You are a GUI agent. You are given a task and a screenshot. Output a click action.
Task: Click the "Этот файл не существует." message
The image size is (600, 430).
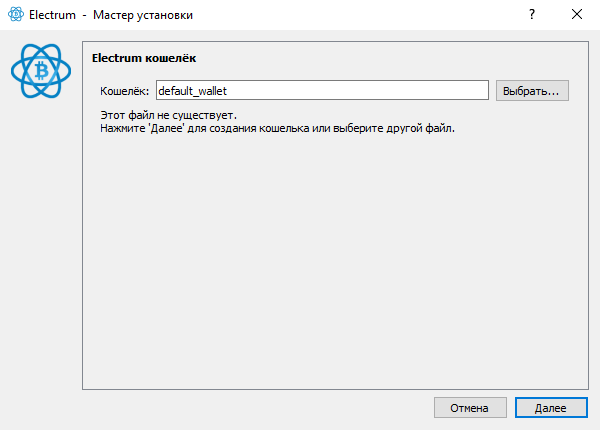coord(168,116)
